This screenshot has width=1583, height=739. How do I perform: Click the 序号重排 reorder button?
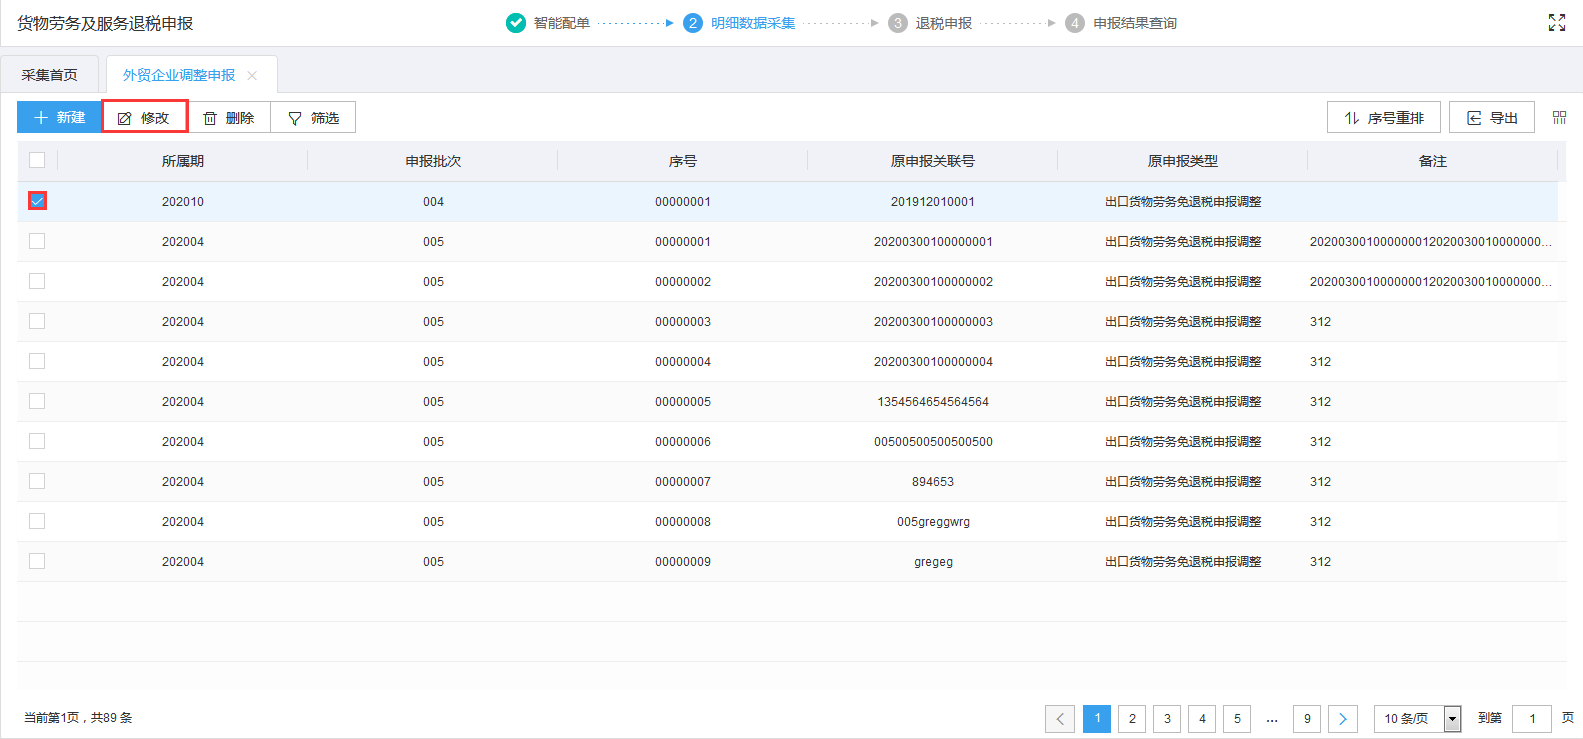point(1383,118)
